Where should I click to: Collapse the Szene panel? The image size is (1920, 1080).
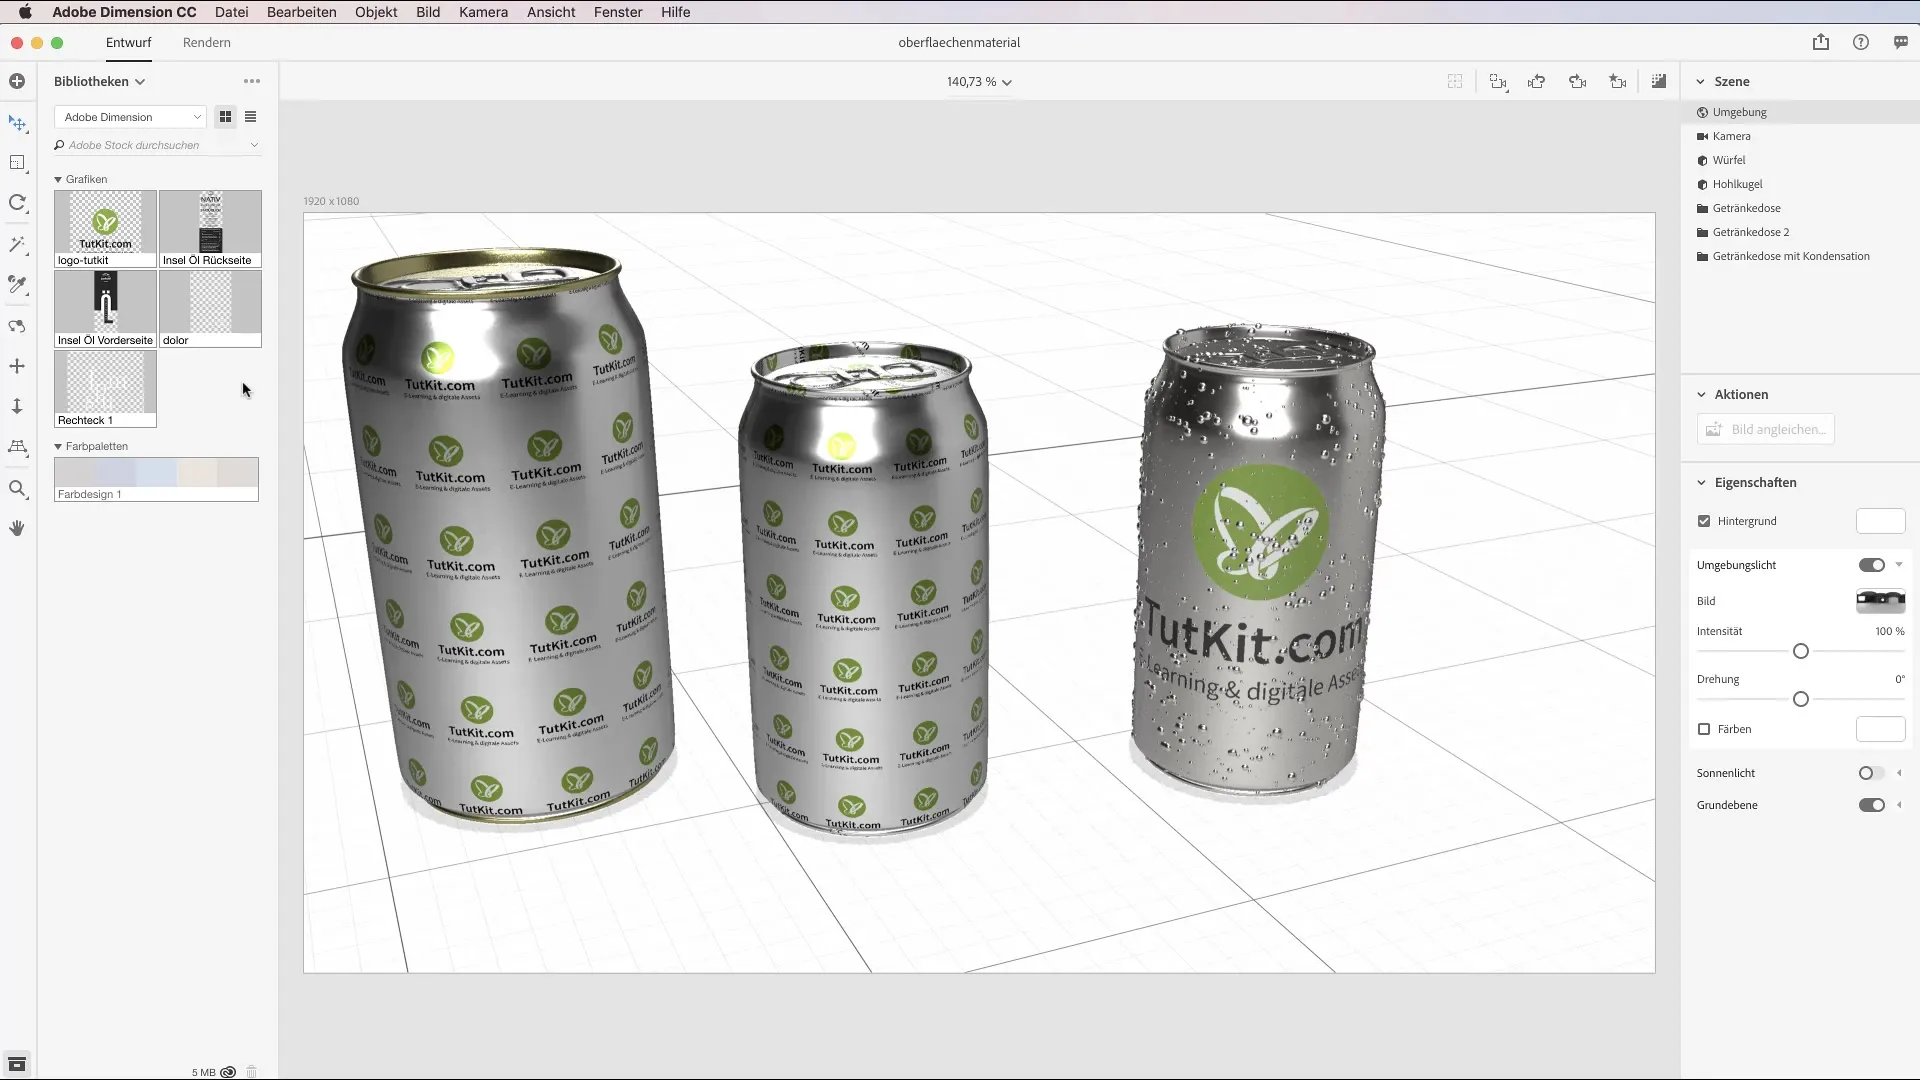pyautogui.click(x=1700, y=81)
